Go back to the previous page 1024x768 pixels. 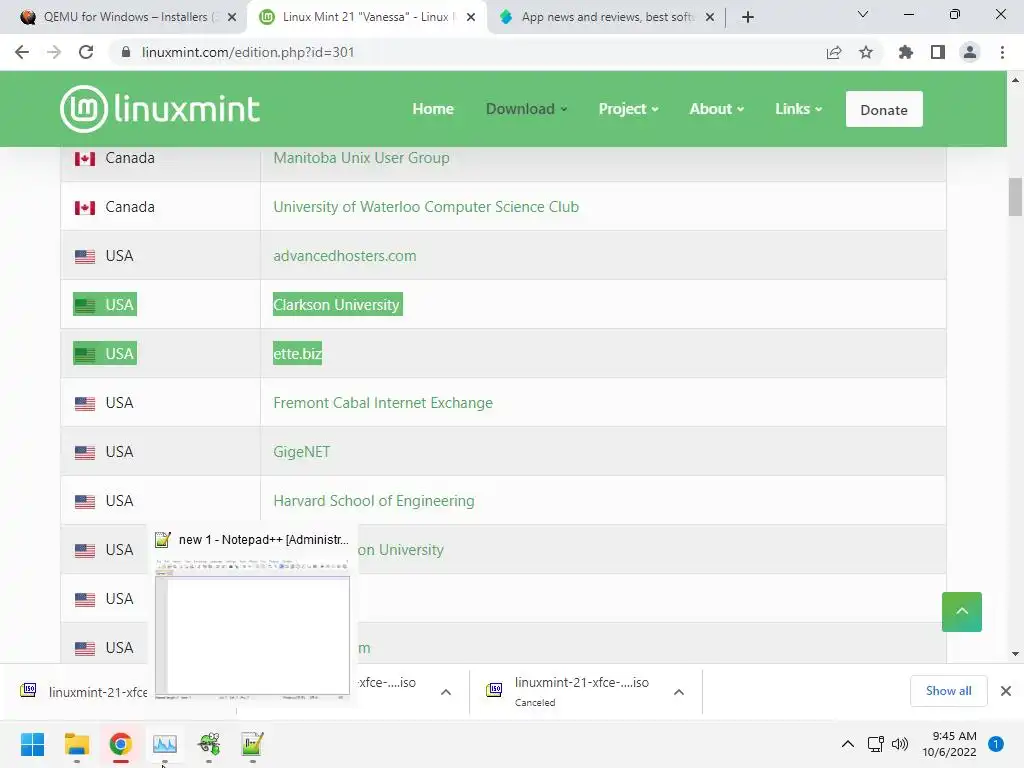[22, 52]
